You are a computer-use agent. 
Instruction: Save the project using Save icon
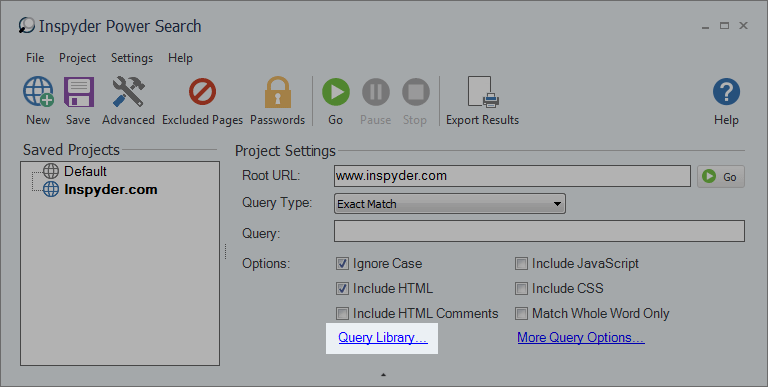(79, 92)
